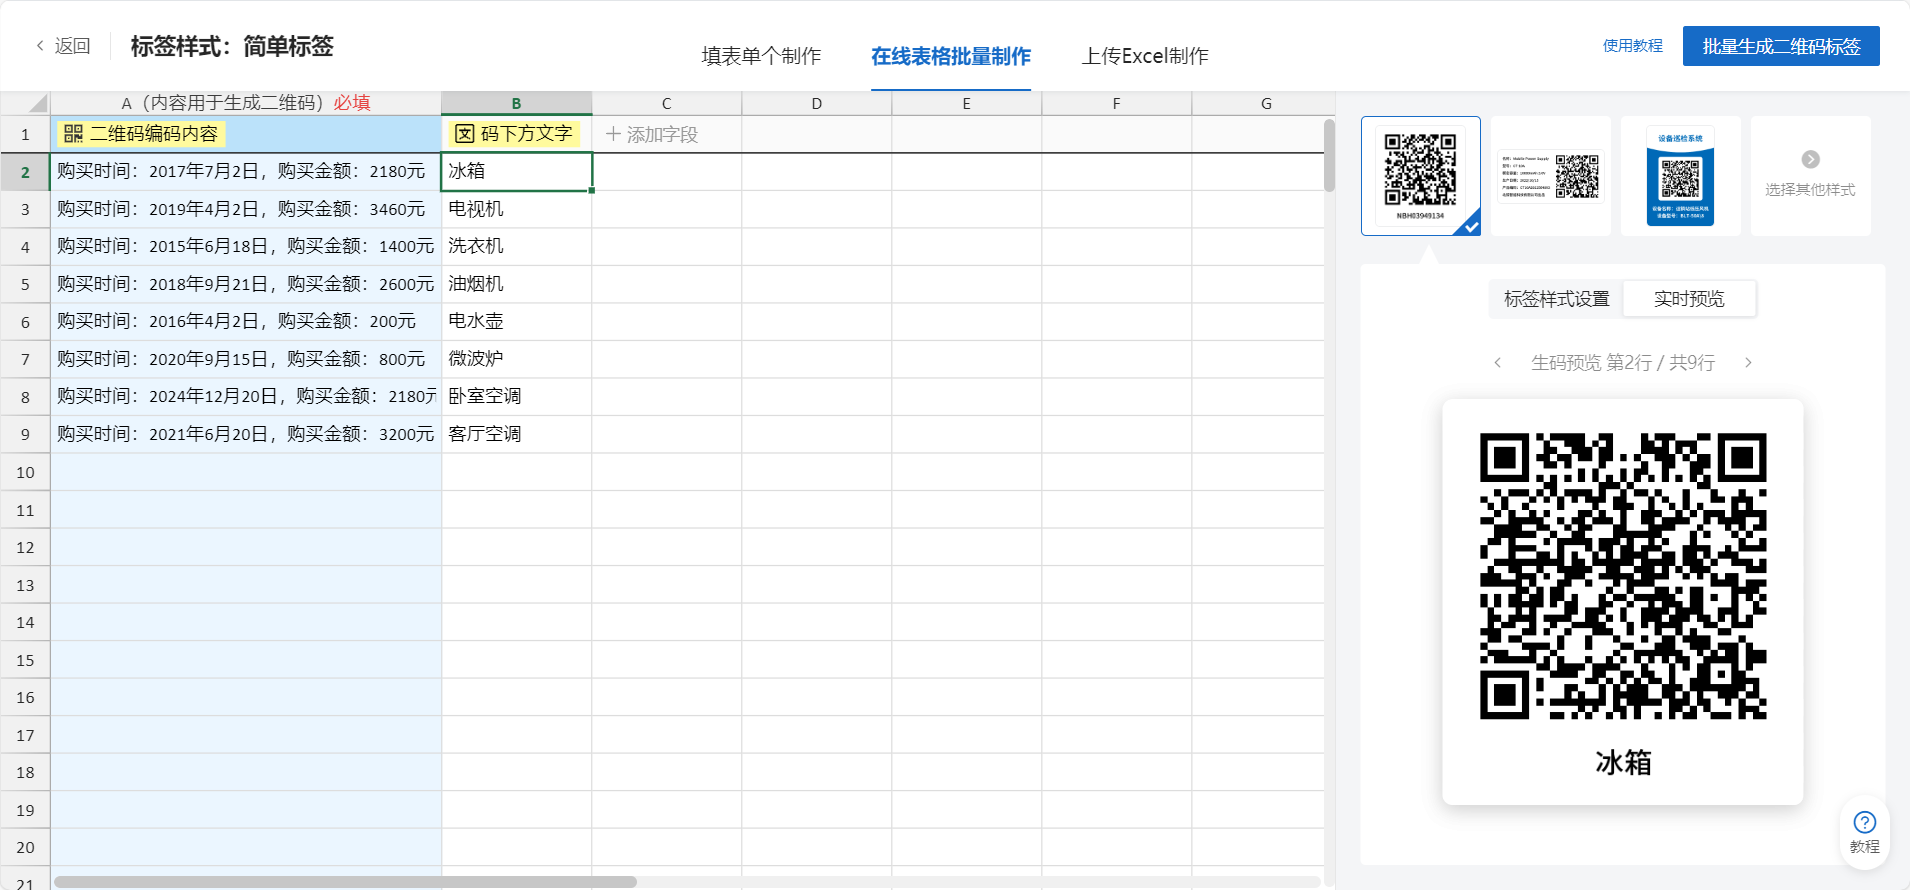
Task: Click the QR code icon in 二维码编码内容 header
Action: click(73, 134)
